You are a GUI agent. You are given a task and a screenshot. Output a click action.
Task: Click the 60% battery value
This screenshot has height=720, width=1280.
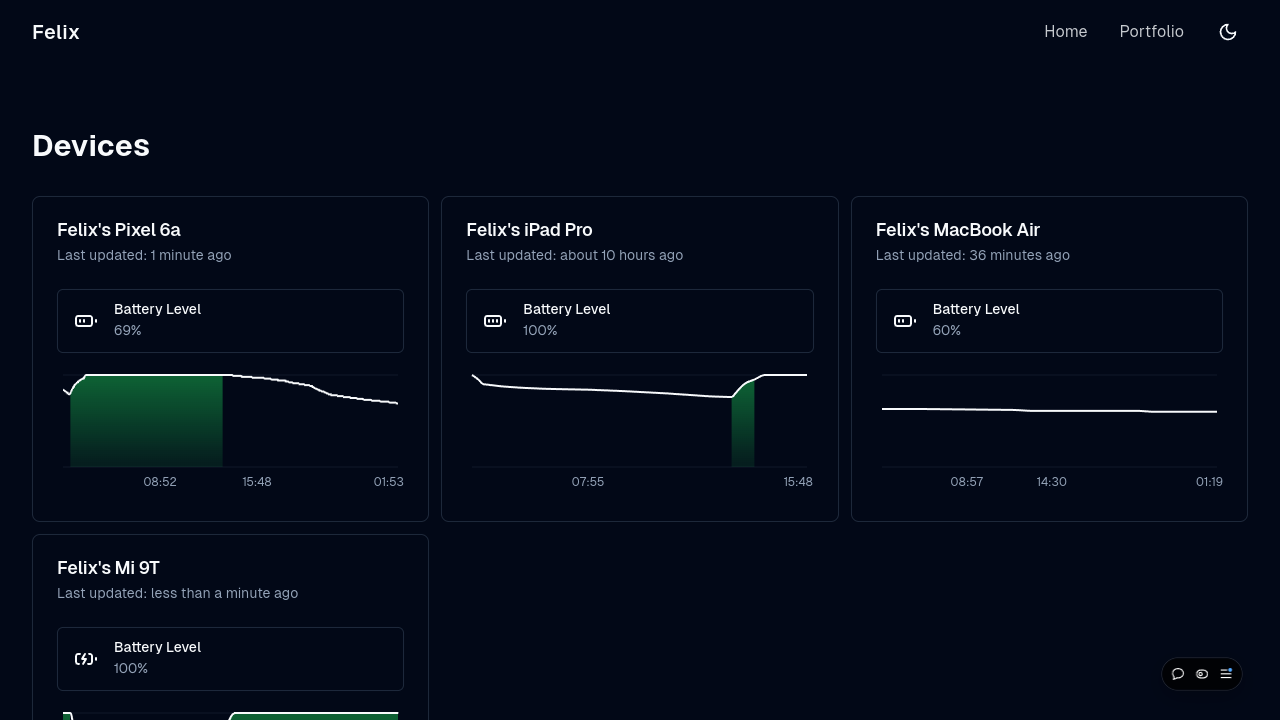click(947, 330)
